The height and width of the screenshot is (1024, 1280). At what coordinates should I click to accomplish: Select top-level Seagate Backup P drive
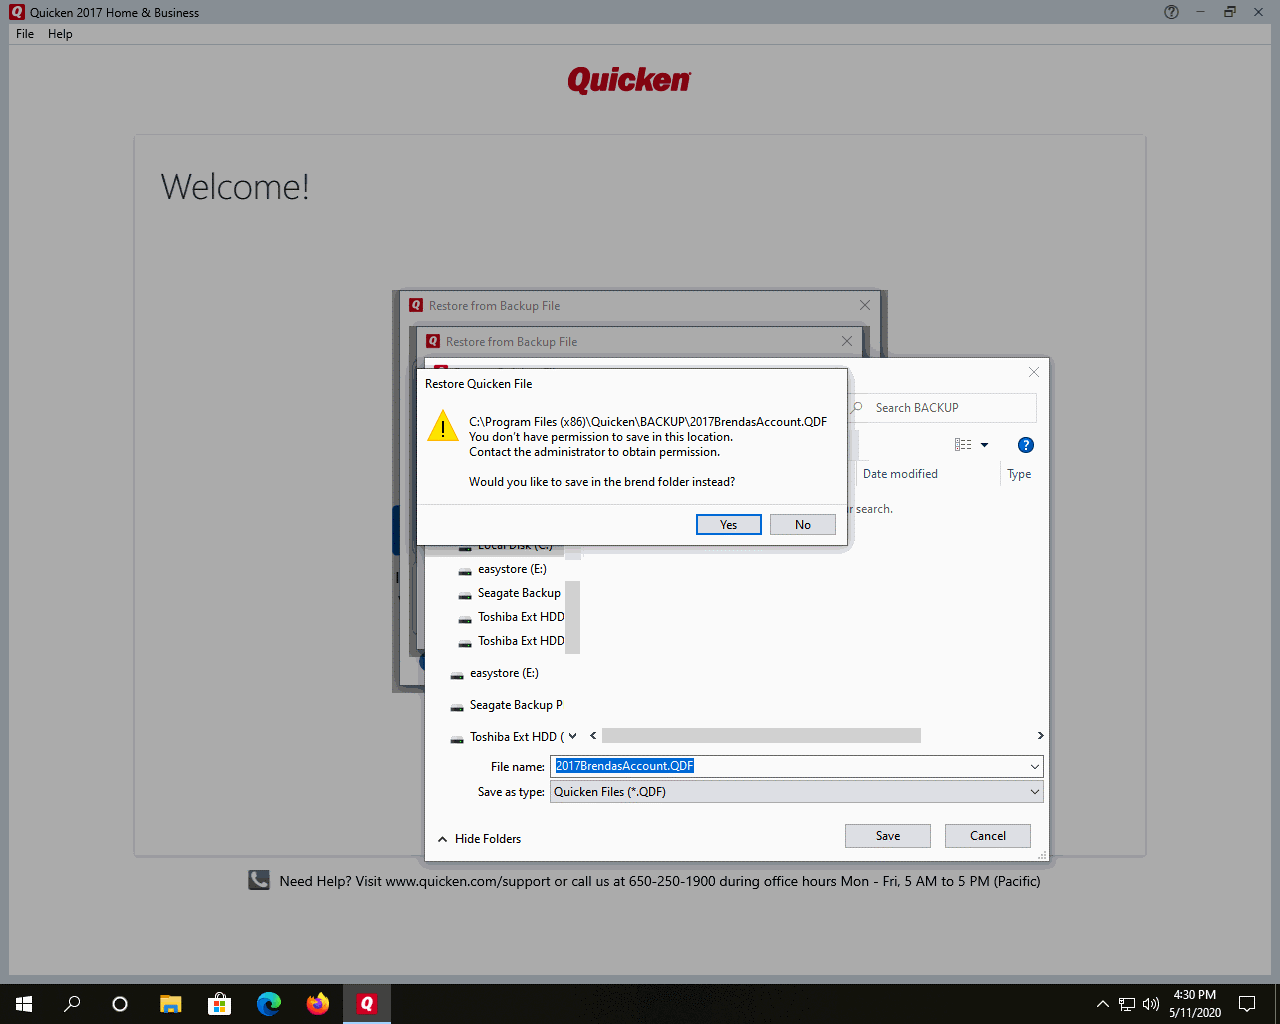pos(506,705)
